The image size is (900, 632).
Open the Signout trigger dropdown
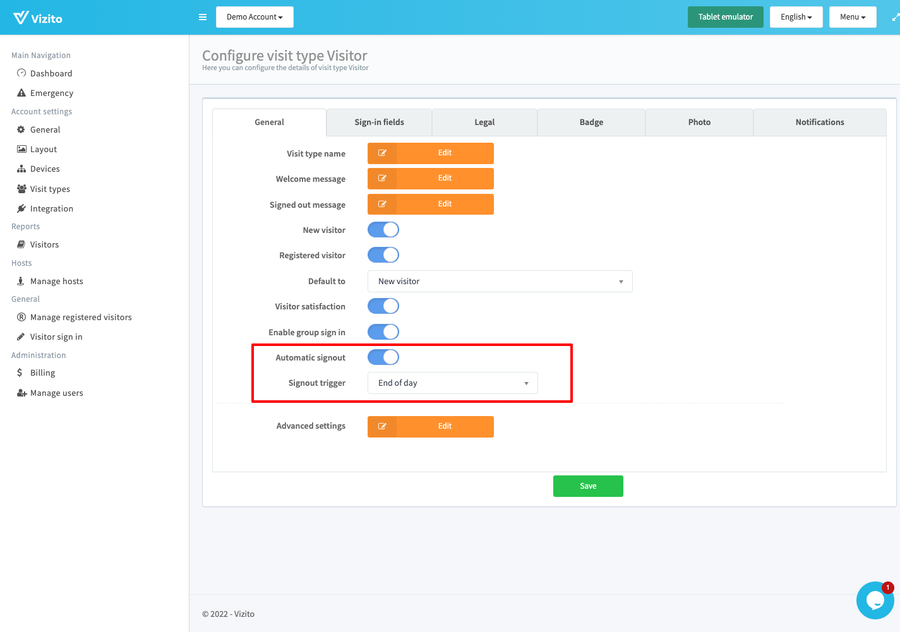pos(452,383)
